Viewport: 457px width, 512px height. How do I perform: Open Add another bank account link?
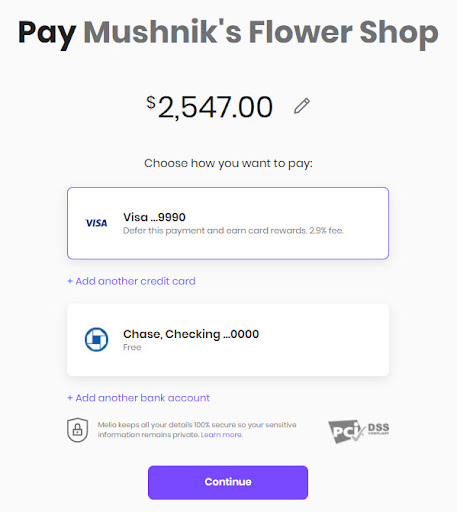tap(139, 398)
